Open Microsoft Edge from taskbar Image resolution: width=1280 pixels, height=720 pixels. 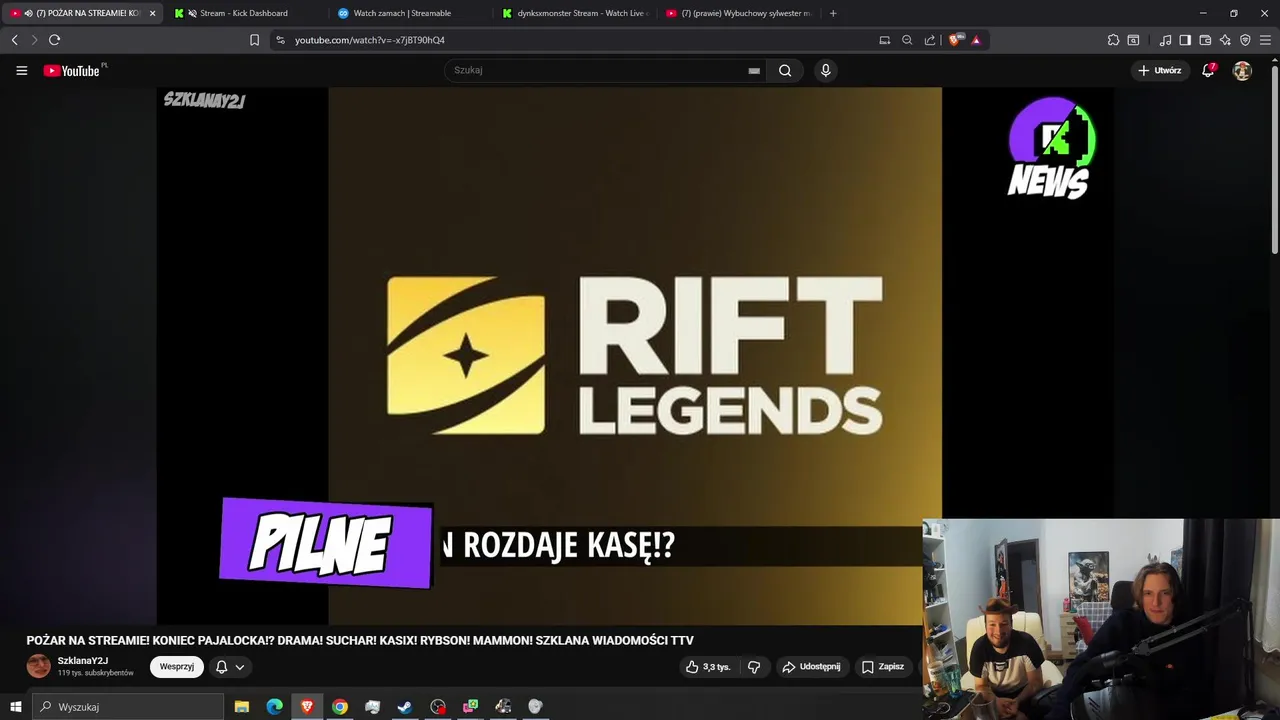click(274, 707)
